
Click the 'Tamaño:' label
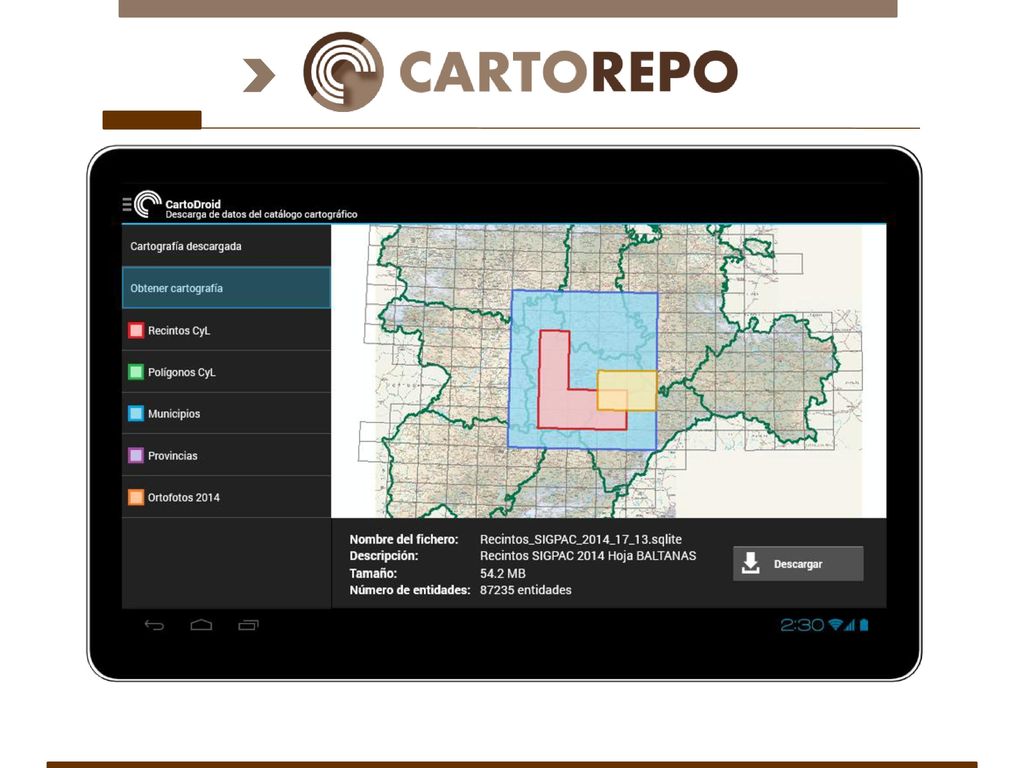[373, 573]
